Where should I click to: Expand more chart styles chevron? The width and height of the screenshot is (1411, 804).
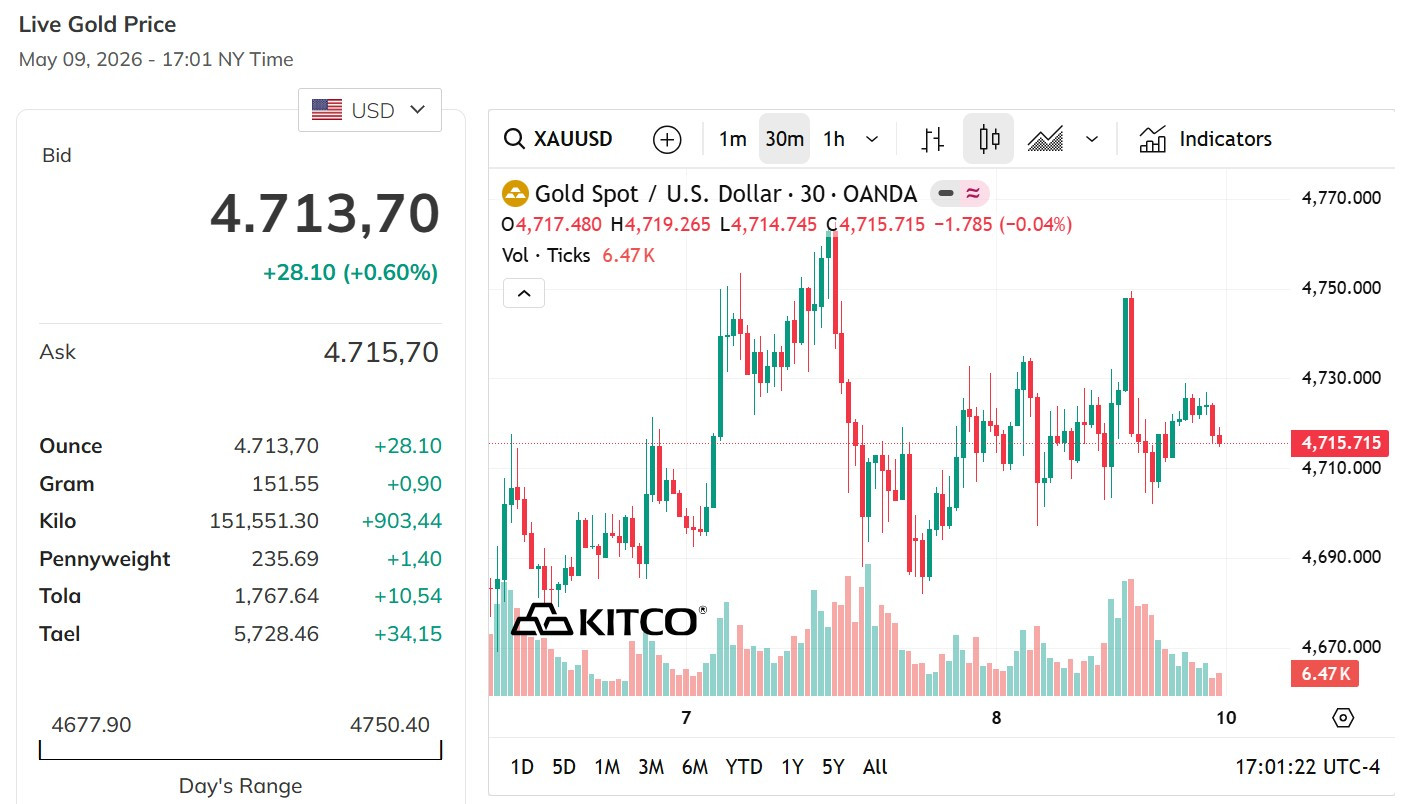click(x=1092, y=139)
